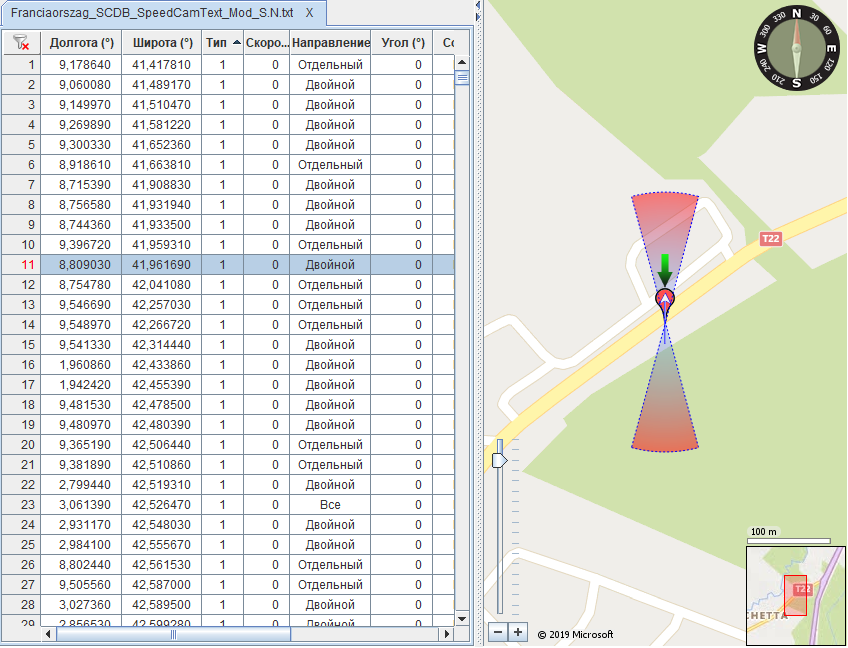This screenshot has width=848, height=648.
Task: Click the horizontal scrollbar thumb
Action: pyautogui.click(x=173, y=634)
